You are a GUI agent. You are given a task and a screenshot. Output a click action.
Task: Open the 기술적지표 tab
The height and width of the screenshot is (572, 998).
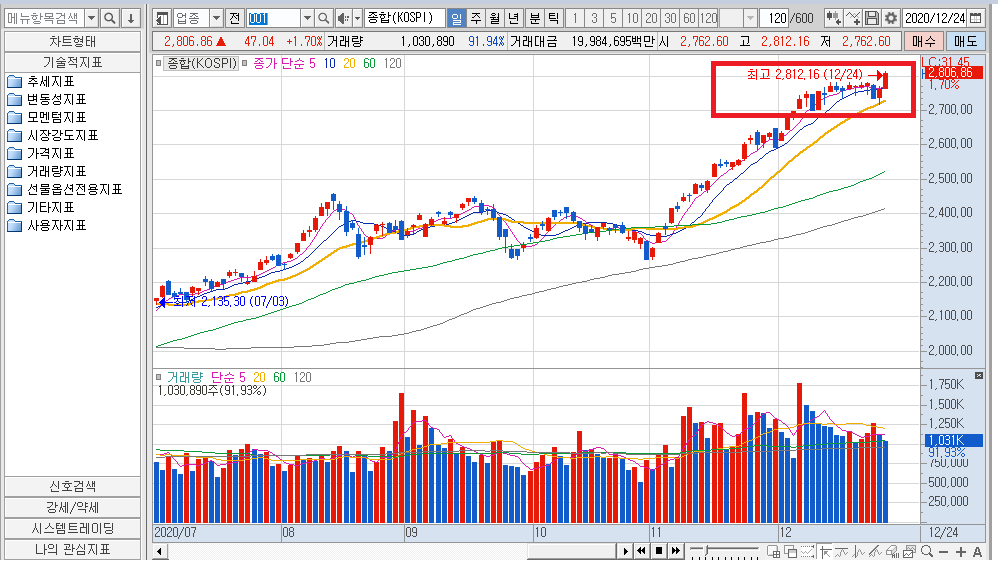pos(73,62)
